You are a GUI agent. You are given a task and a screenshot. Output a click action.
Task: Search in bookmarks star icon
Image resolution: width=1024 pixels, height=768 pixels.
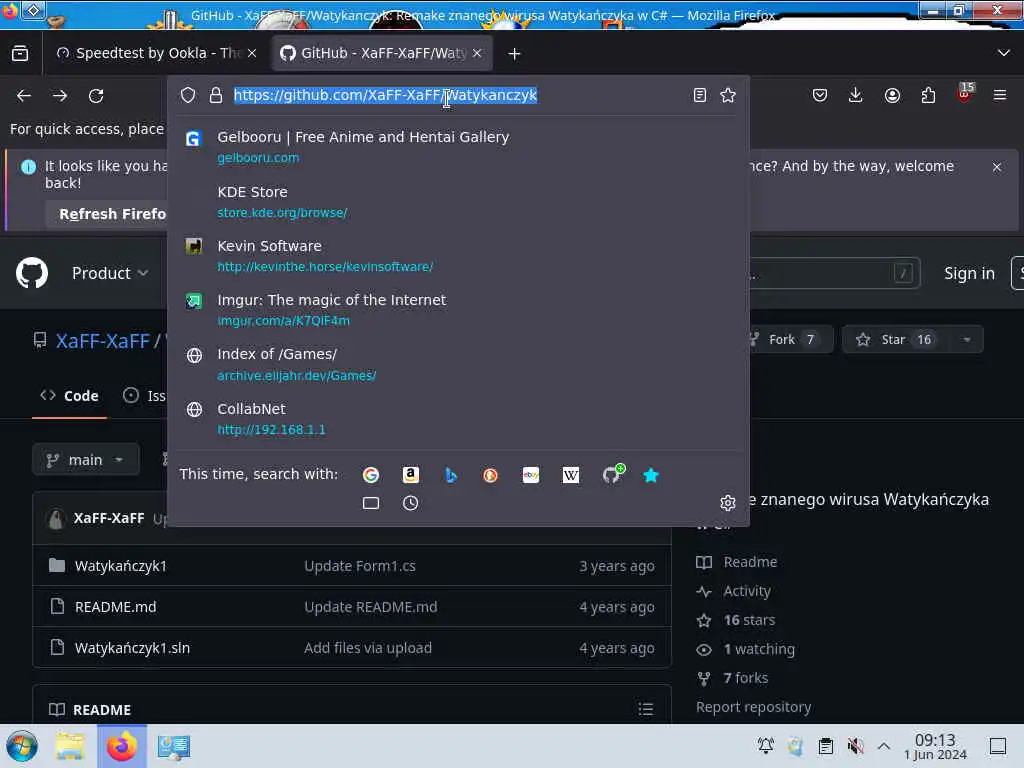click(x=651, y=475)
